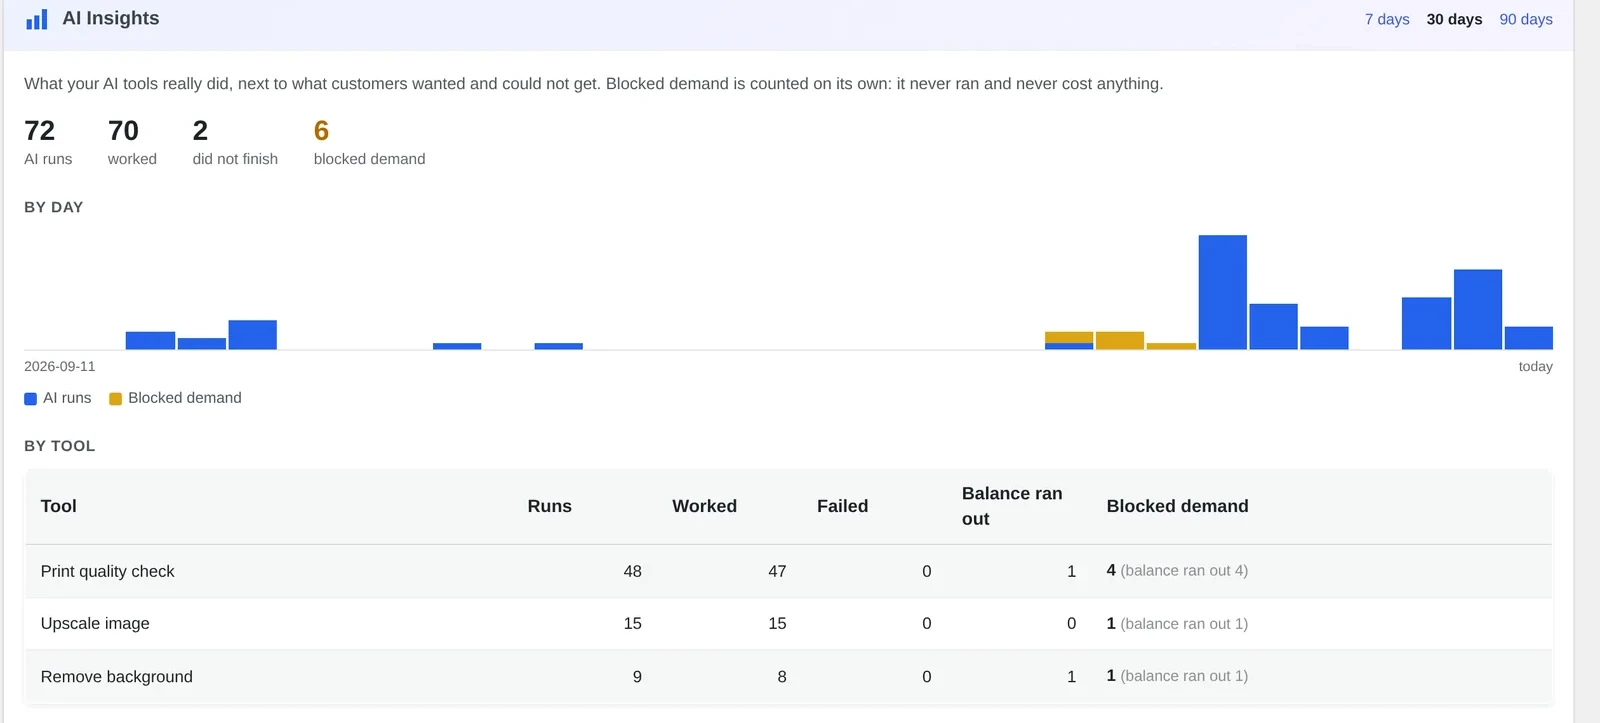The height and width of the screenshot is (723, 1600).
Task: Click the '8' worked value for Remove background
Action: [x=782, y=676]
